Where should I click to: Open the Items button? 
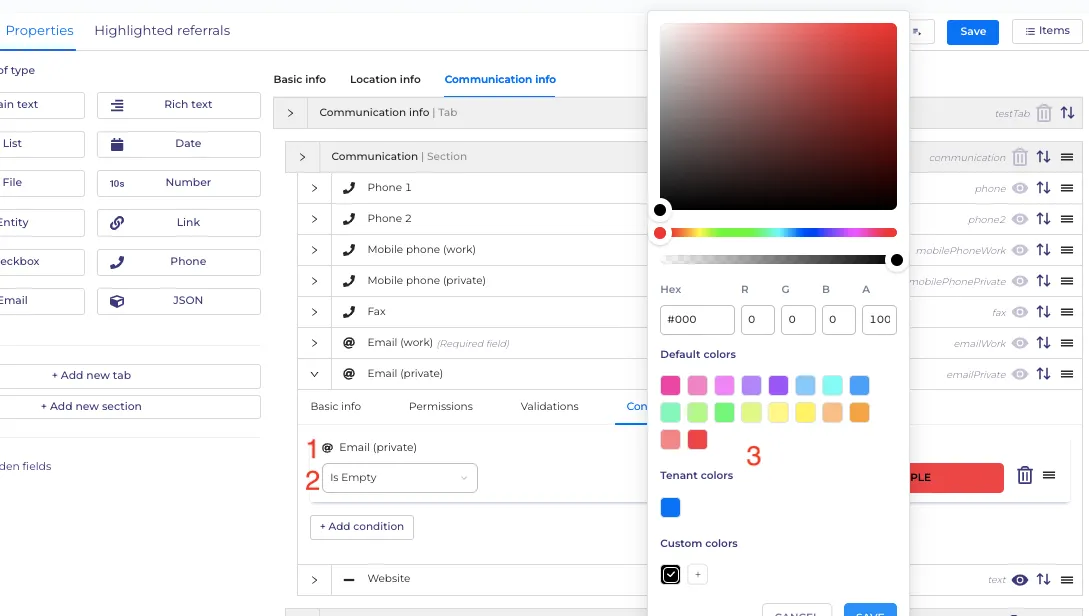coord(1047,31)
